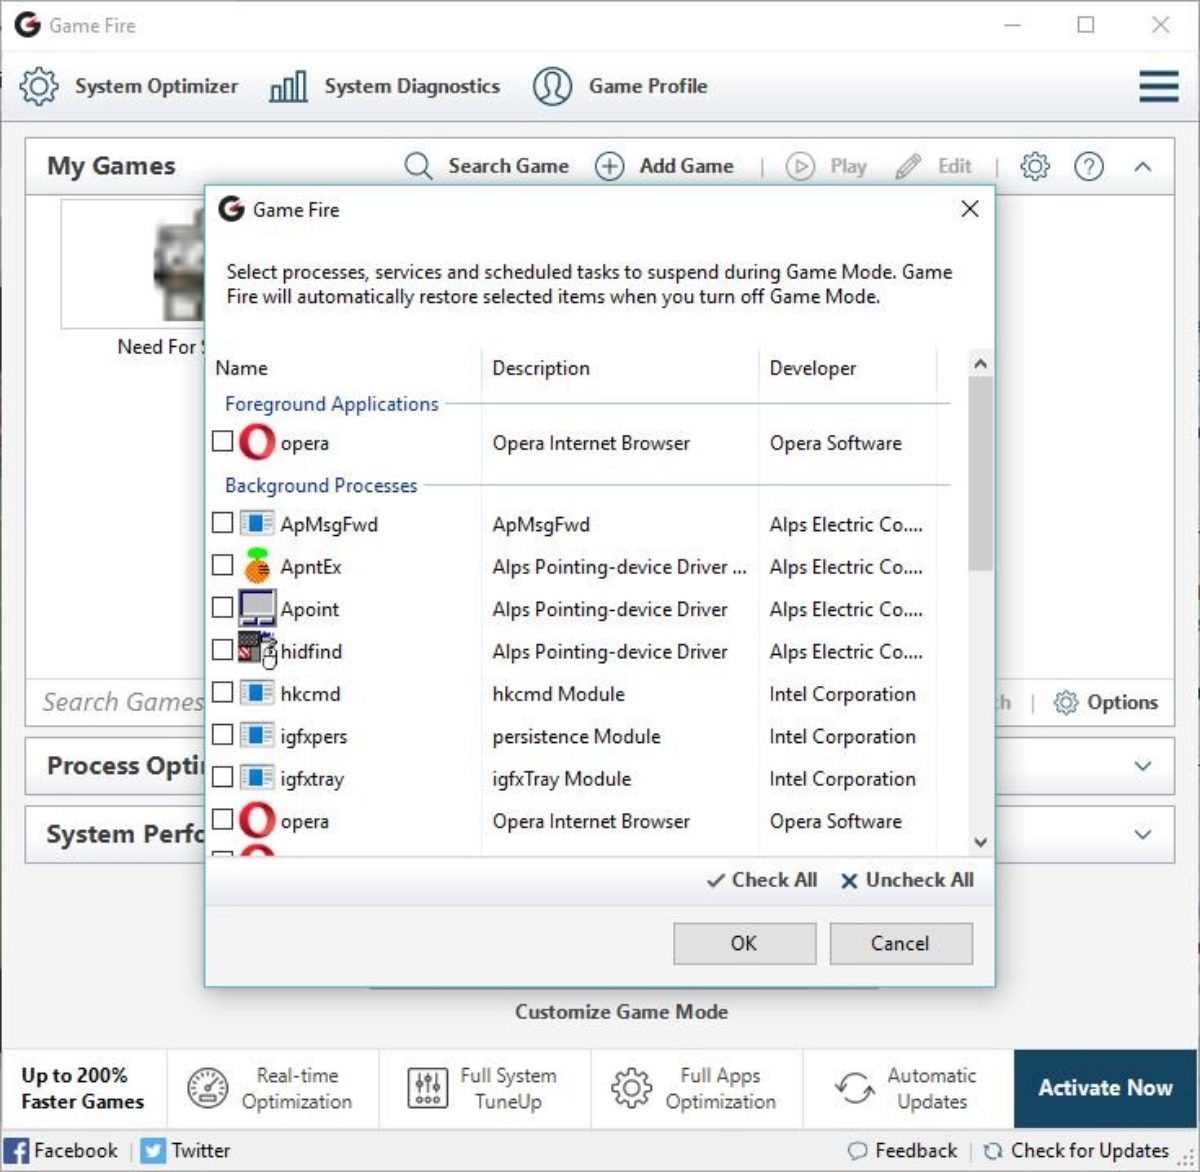
Task: Click the Activate Now button
Action: [1105, 1088]
